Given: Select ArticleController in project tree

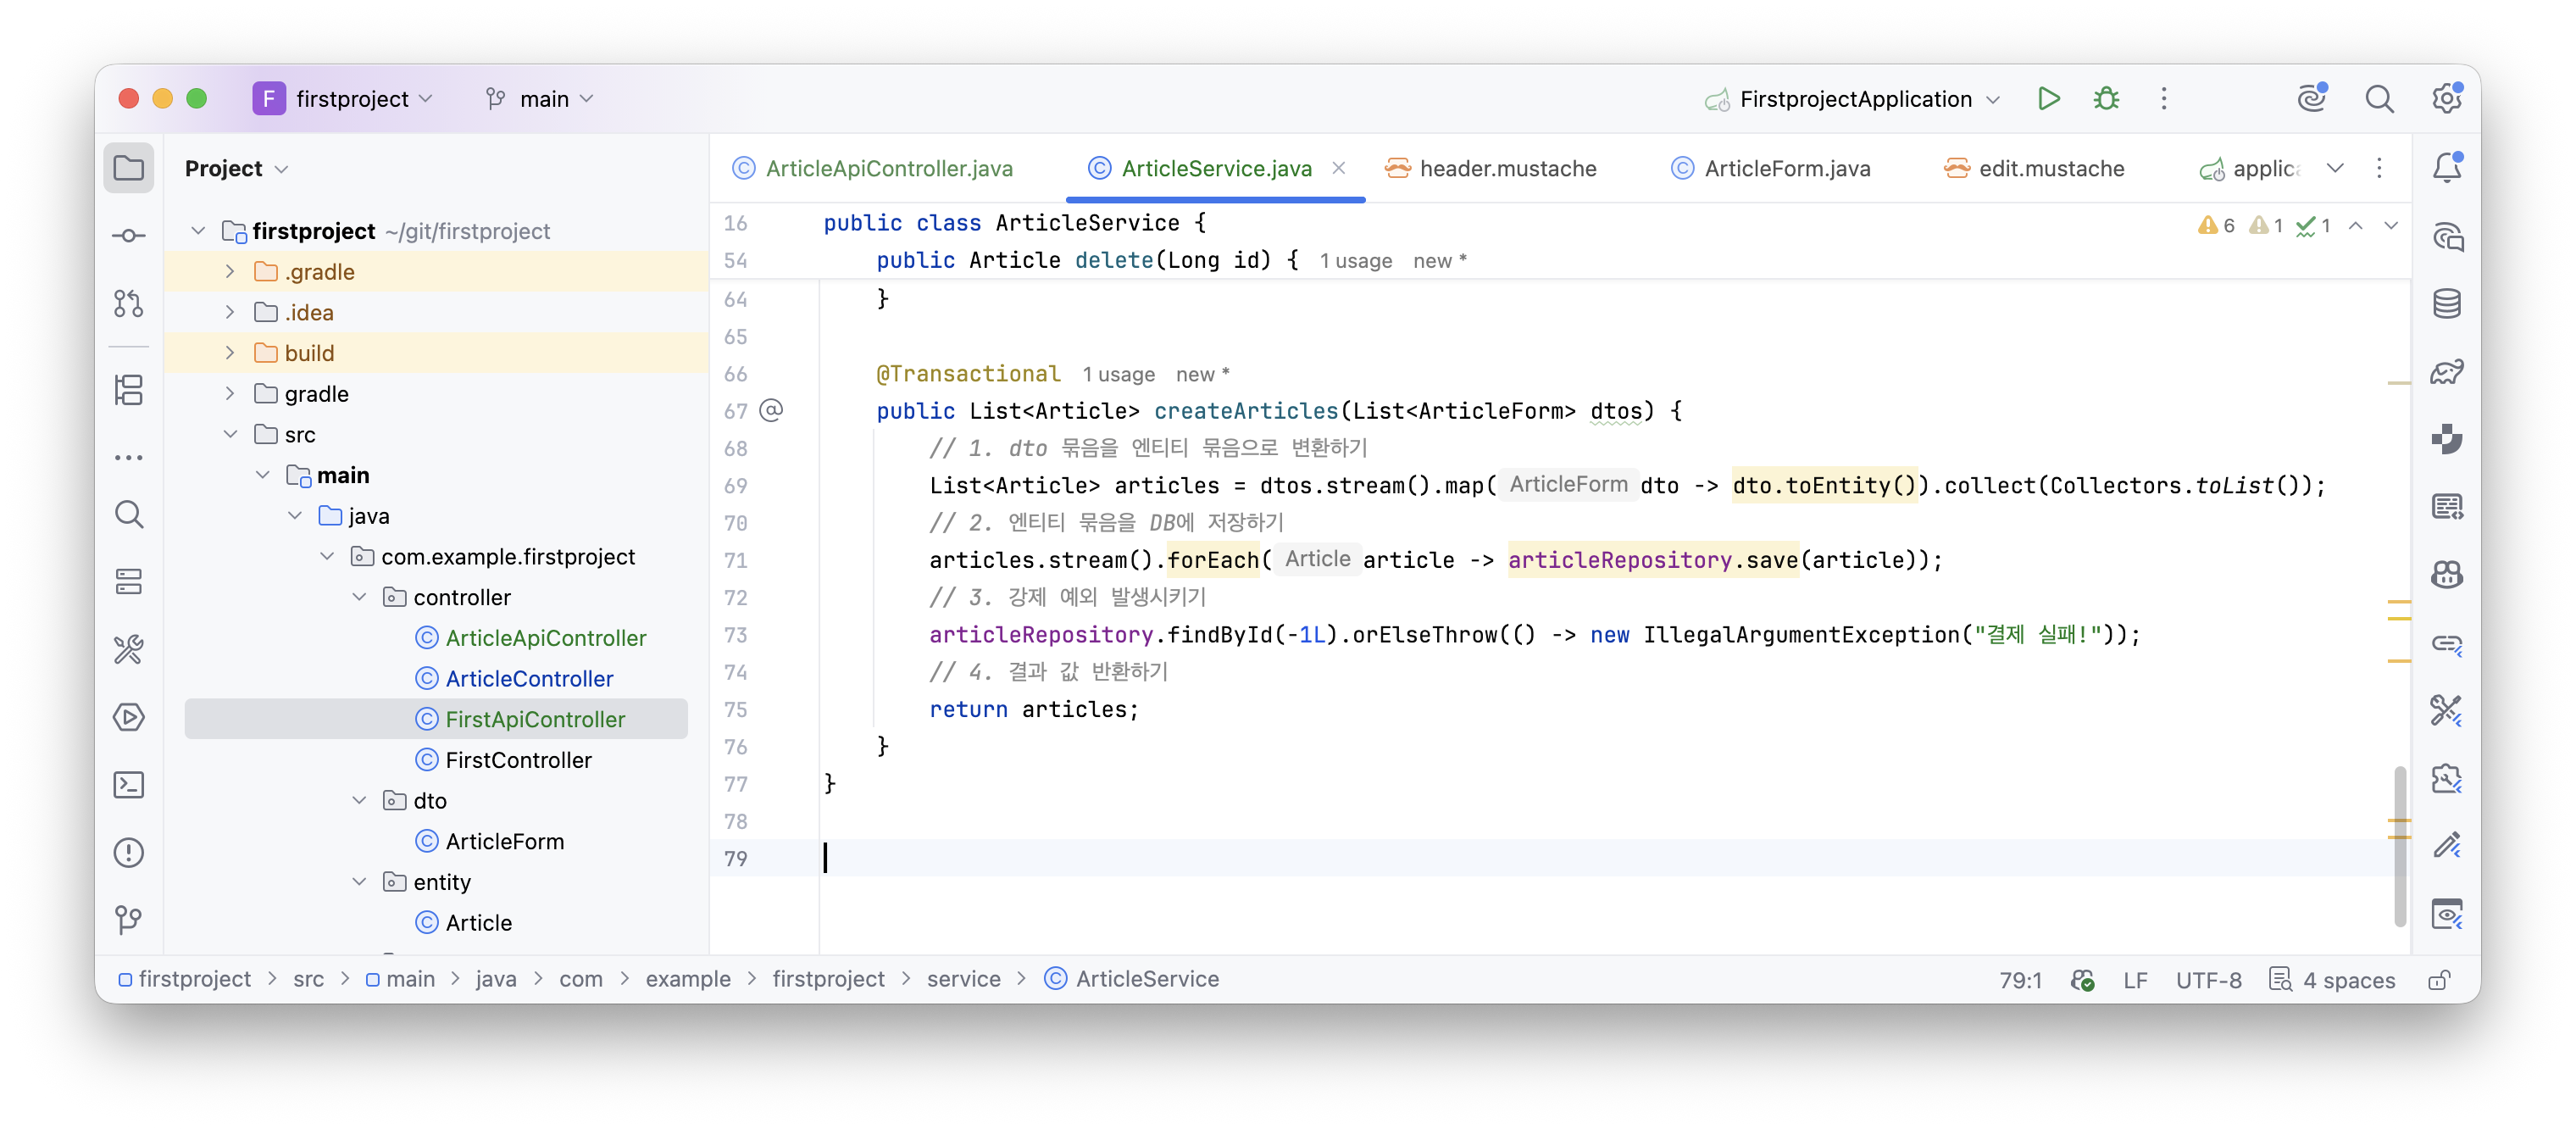Looking at the screenshot, I should tap(529, 679).
